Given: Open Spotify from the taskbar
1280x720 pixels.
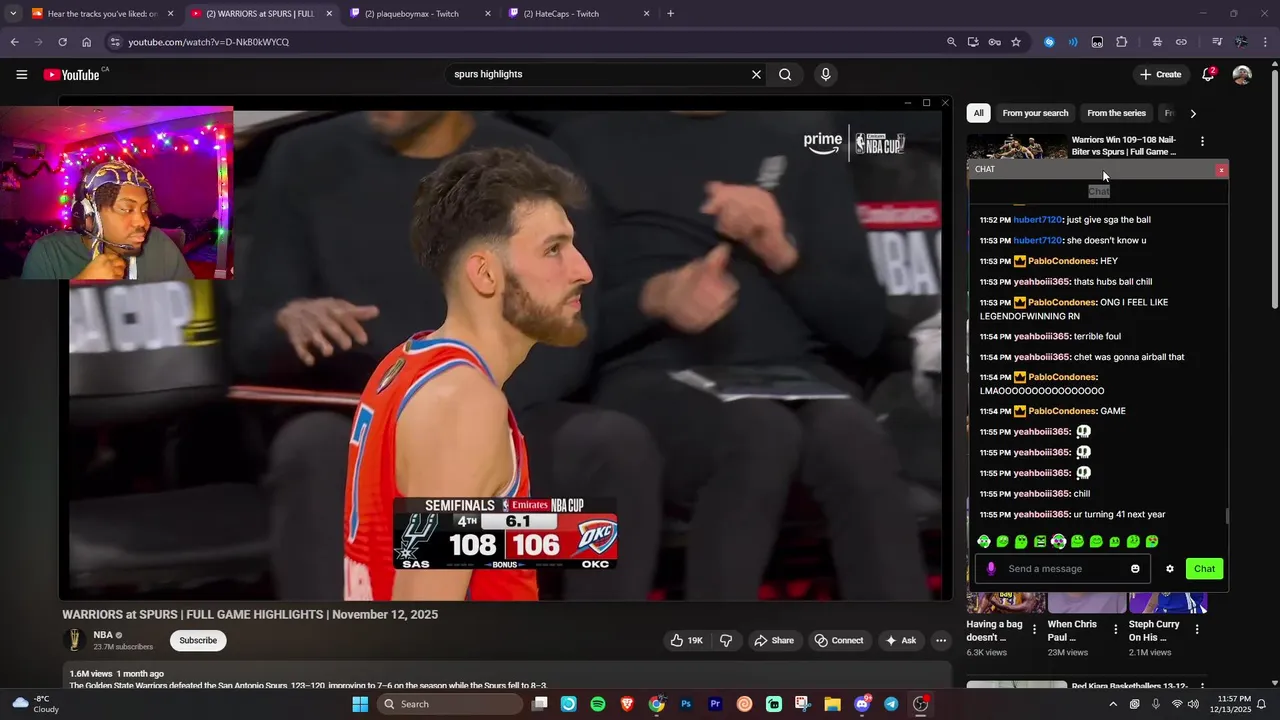Looking at the screenshot, I should click(x=598, y=704).
